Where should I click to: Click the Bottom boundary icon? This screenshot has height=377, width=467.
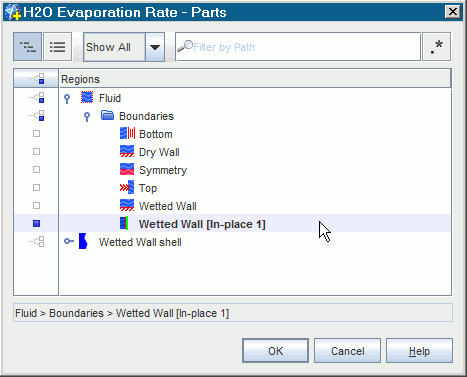click(127, 134)
